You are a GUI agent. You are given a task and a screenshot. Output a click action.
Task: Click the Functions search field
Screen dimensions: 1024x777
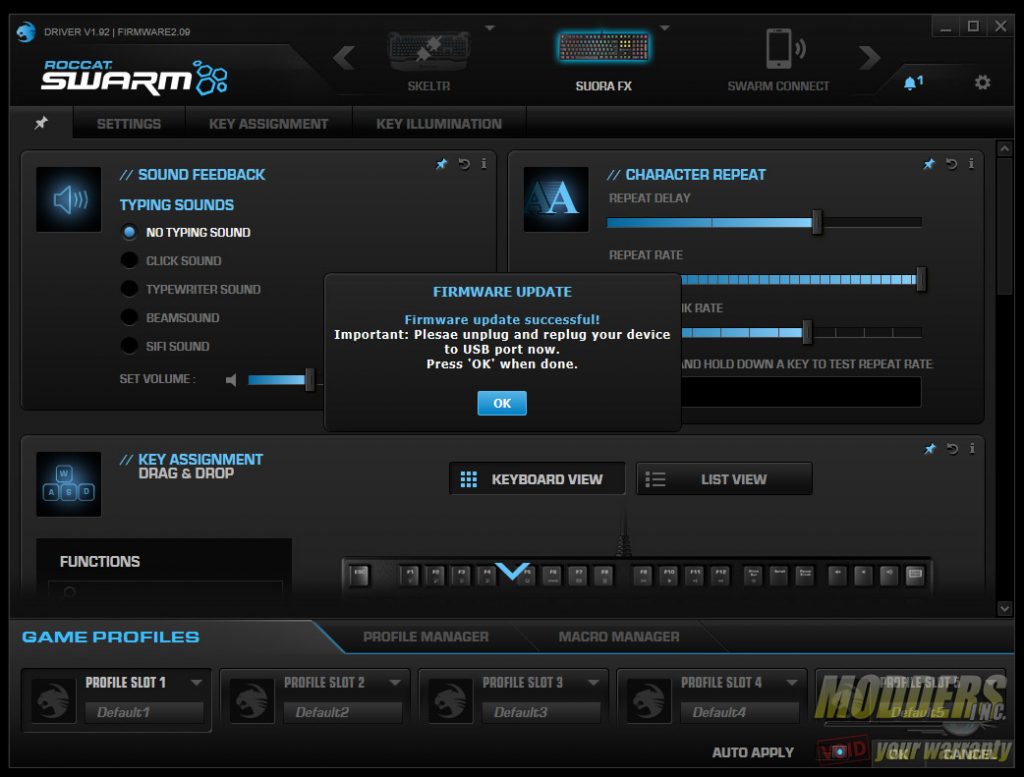coord(166,589)
